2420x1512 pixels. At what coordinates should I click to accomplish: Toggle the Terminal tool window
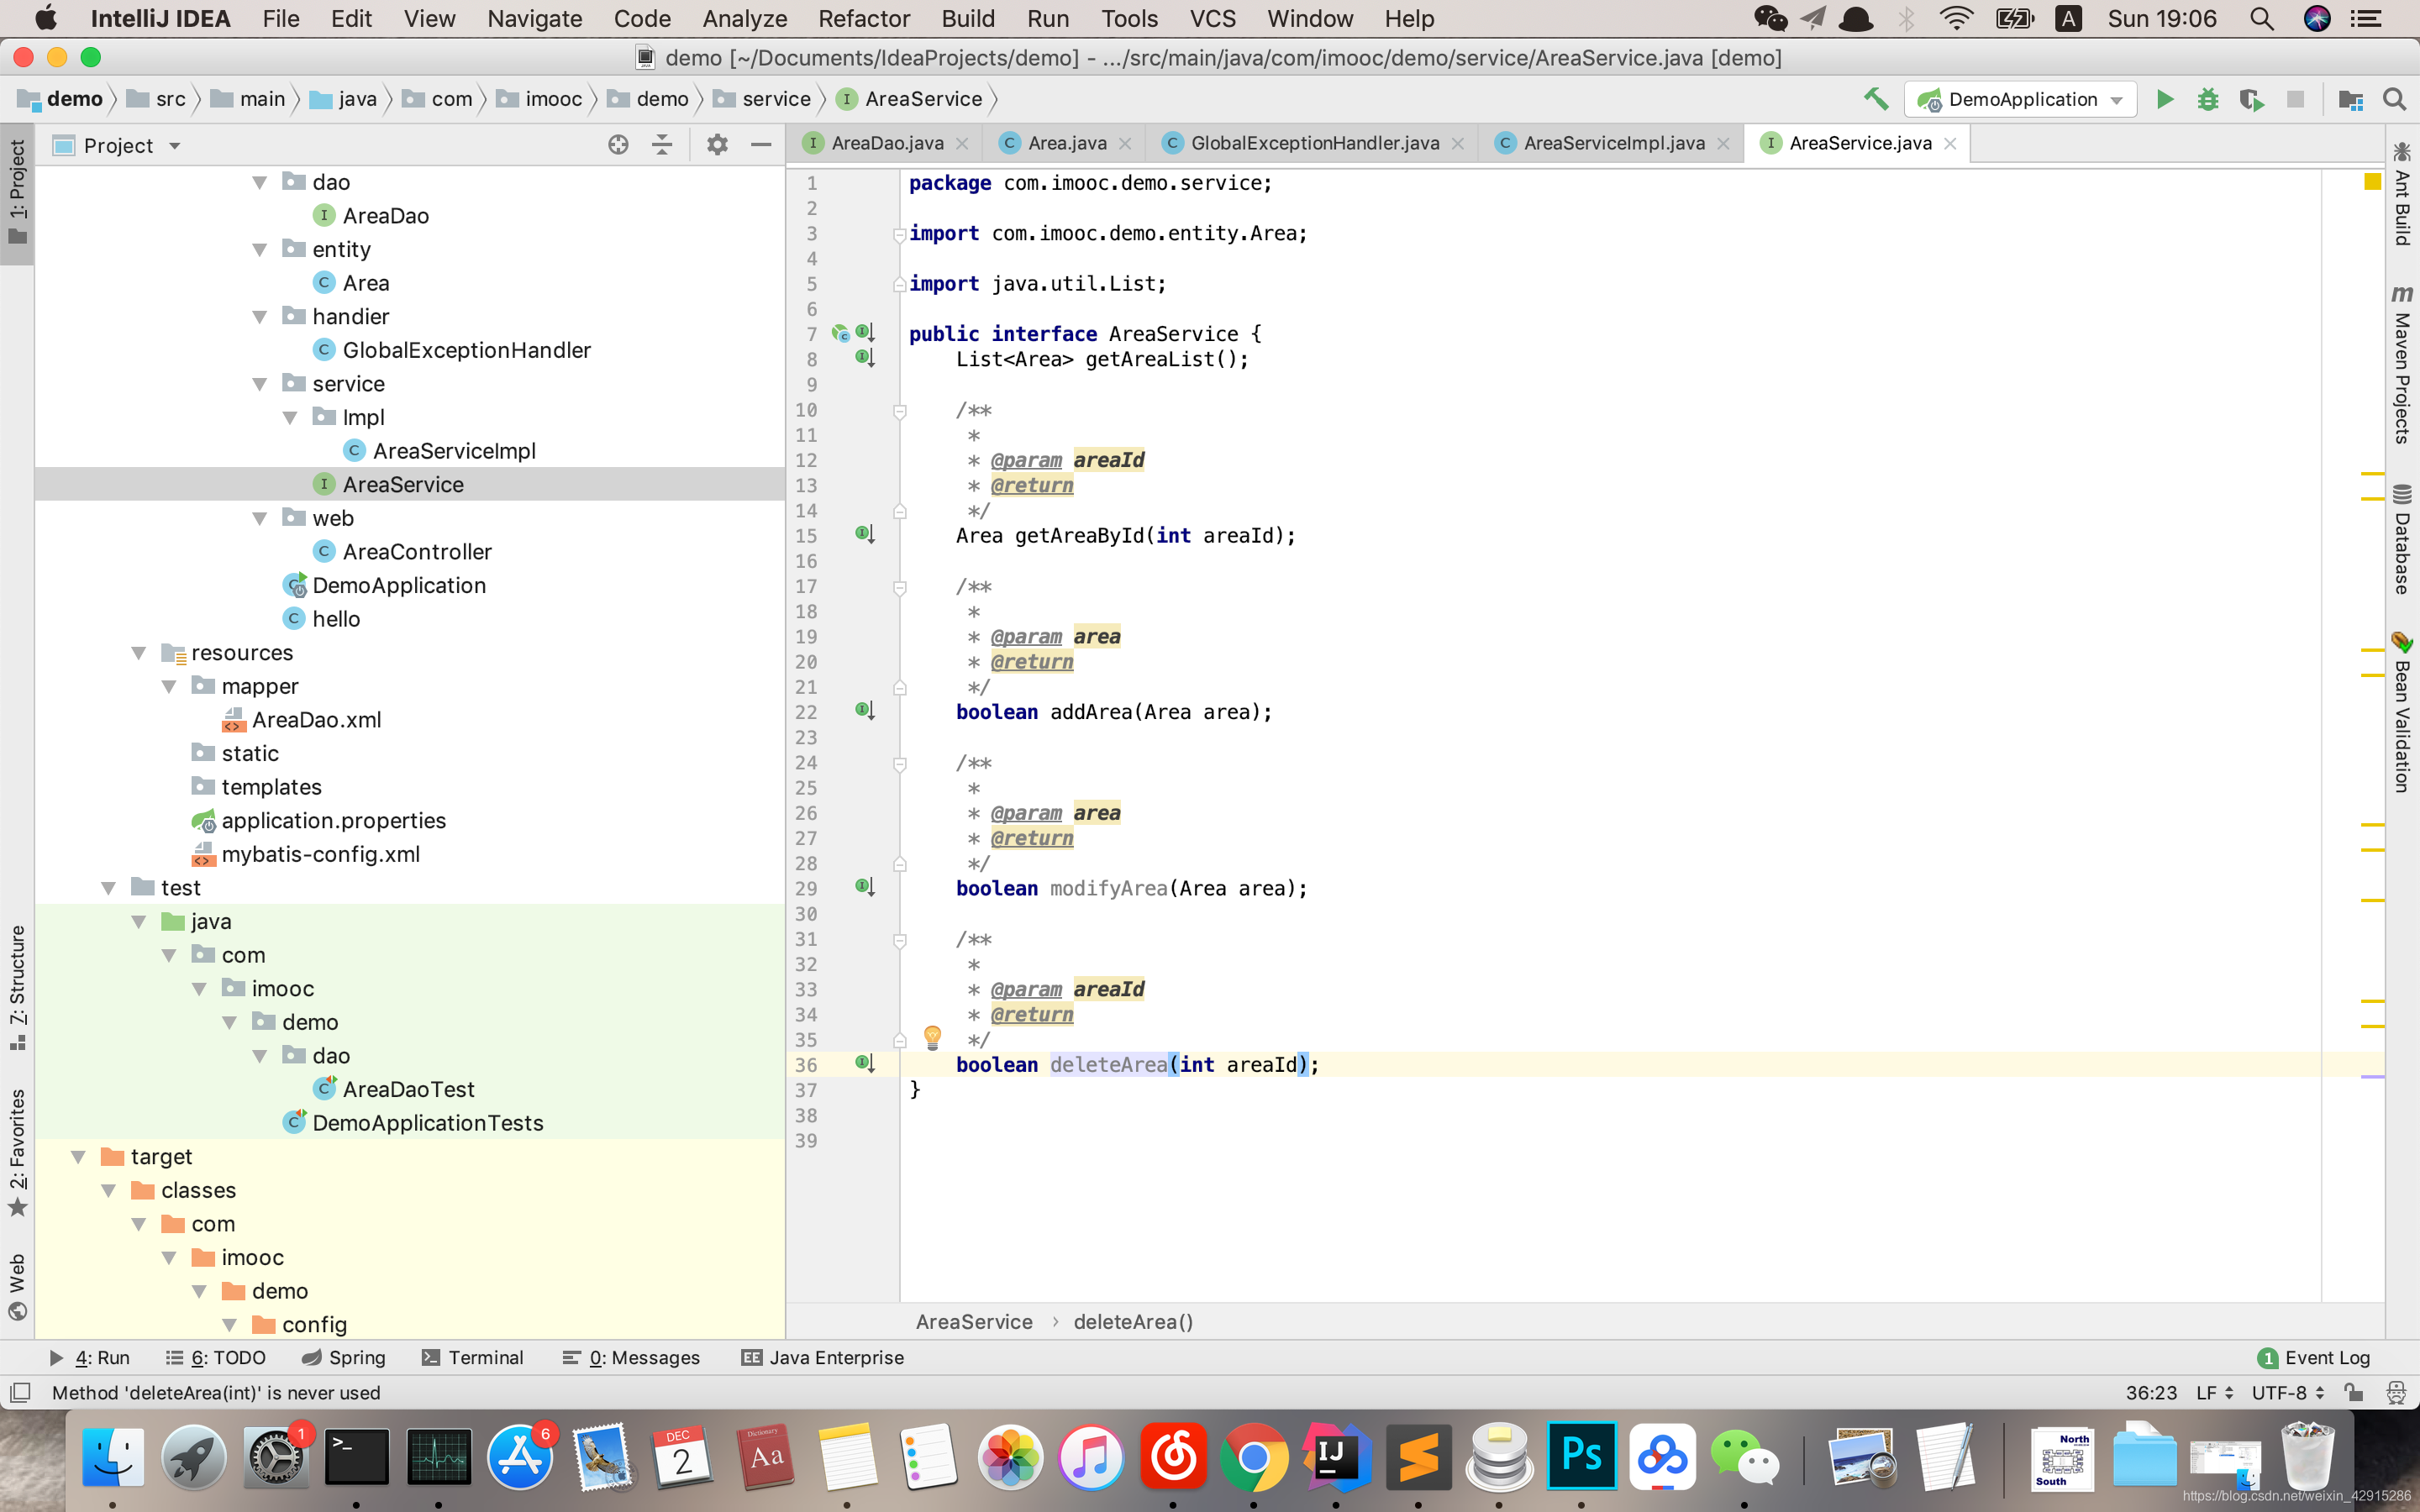click(472, 1357)
